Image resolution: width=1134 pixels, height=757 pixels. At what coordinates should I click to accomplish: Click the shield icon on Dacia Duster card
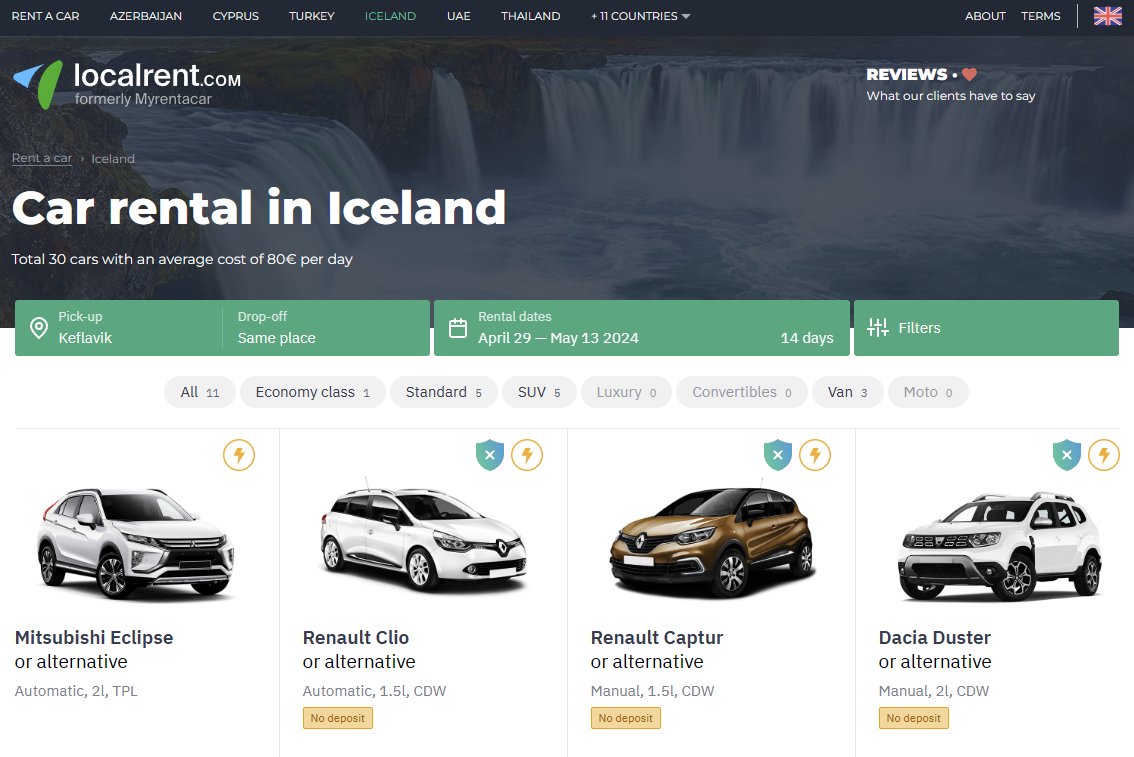[1067, 456]
